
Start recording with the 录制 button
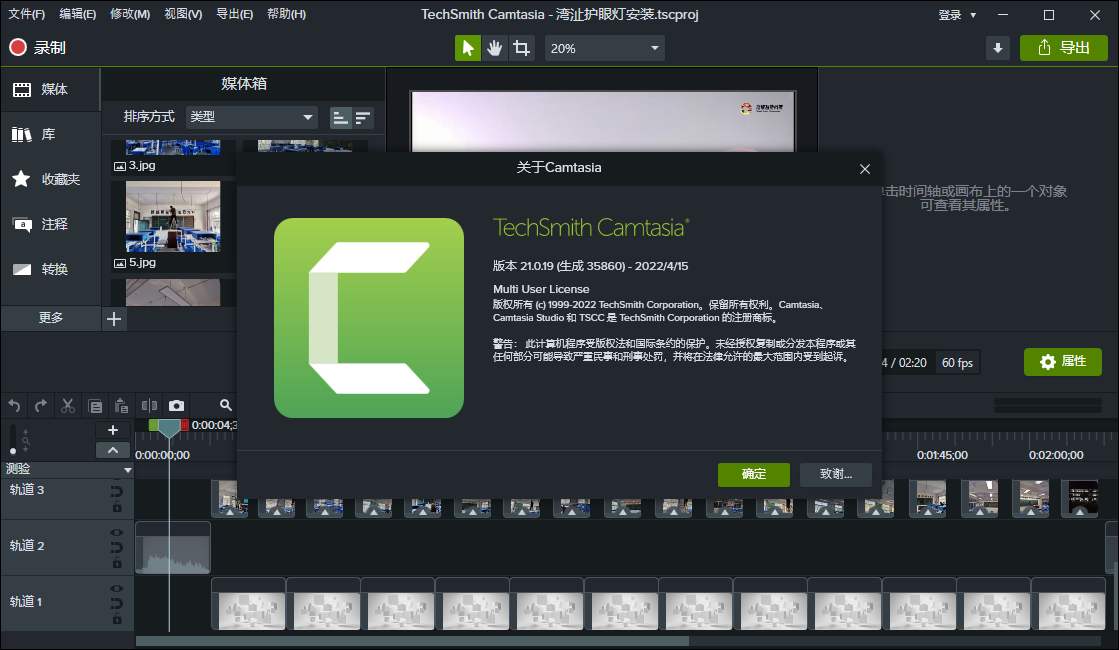pos(38,48)
